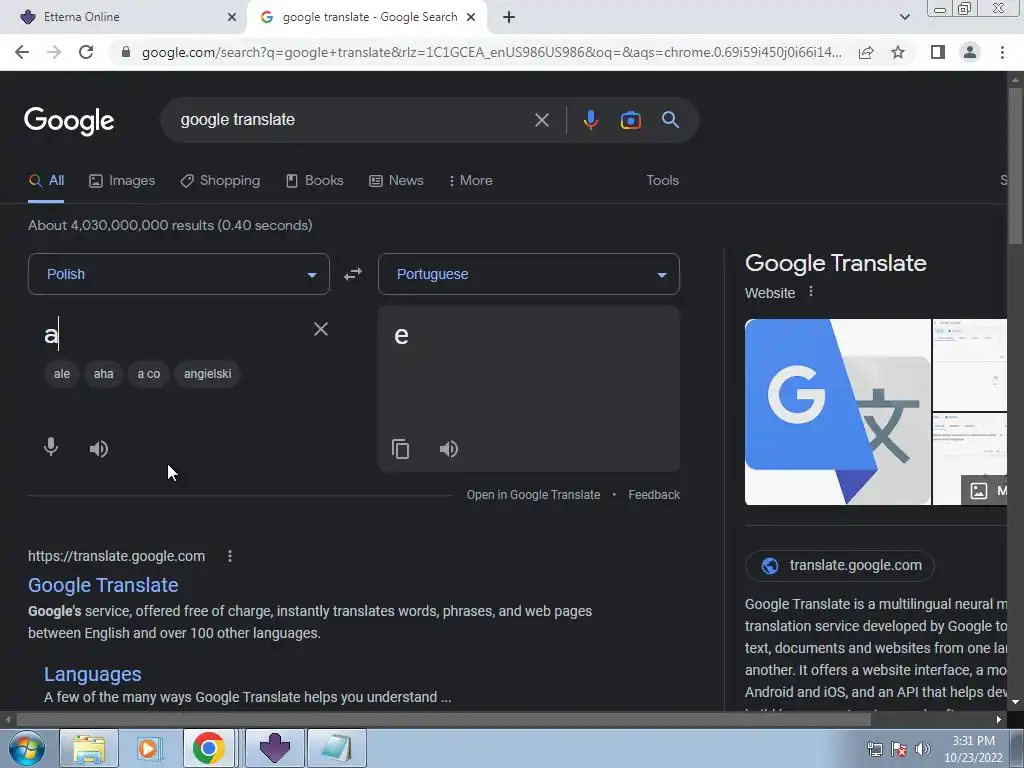This screenshot has height=768, width=1024.
Task: Reload the current page
Action: click(86, 52)
